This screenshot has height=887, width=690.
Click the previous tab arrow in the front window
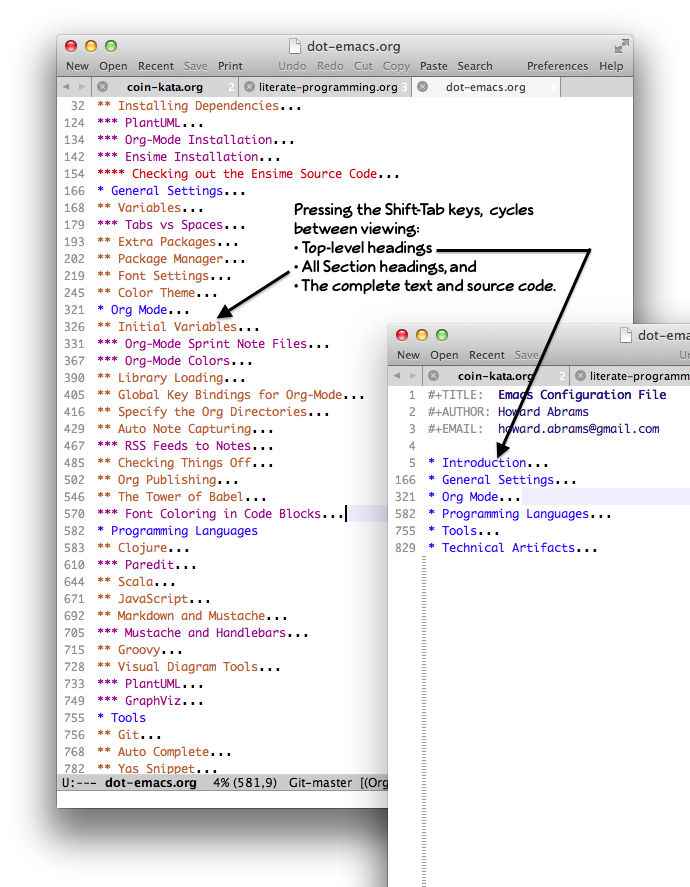396,376
